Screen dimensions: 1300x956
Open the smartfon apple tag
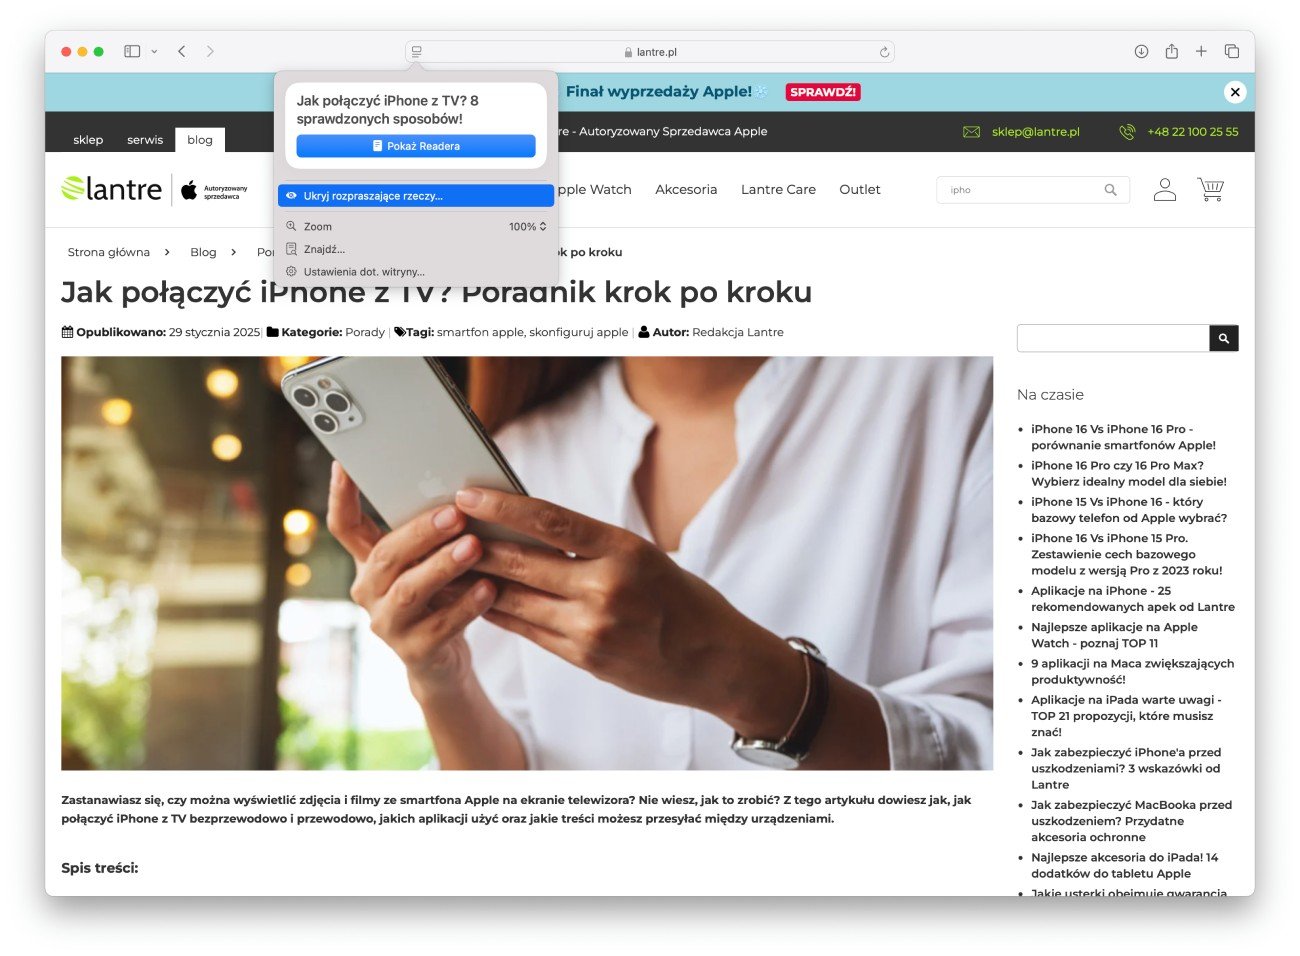(x=480, y=332)
